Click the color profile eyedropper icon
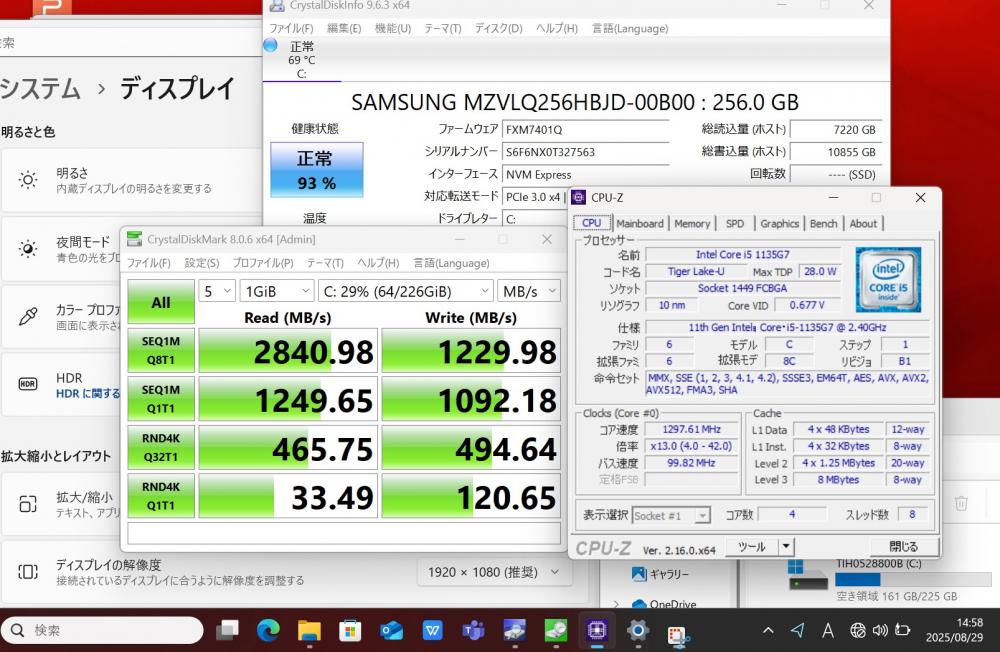 pos(28,316)
